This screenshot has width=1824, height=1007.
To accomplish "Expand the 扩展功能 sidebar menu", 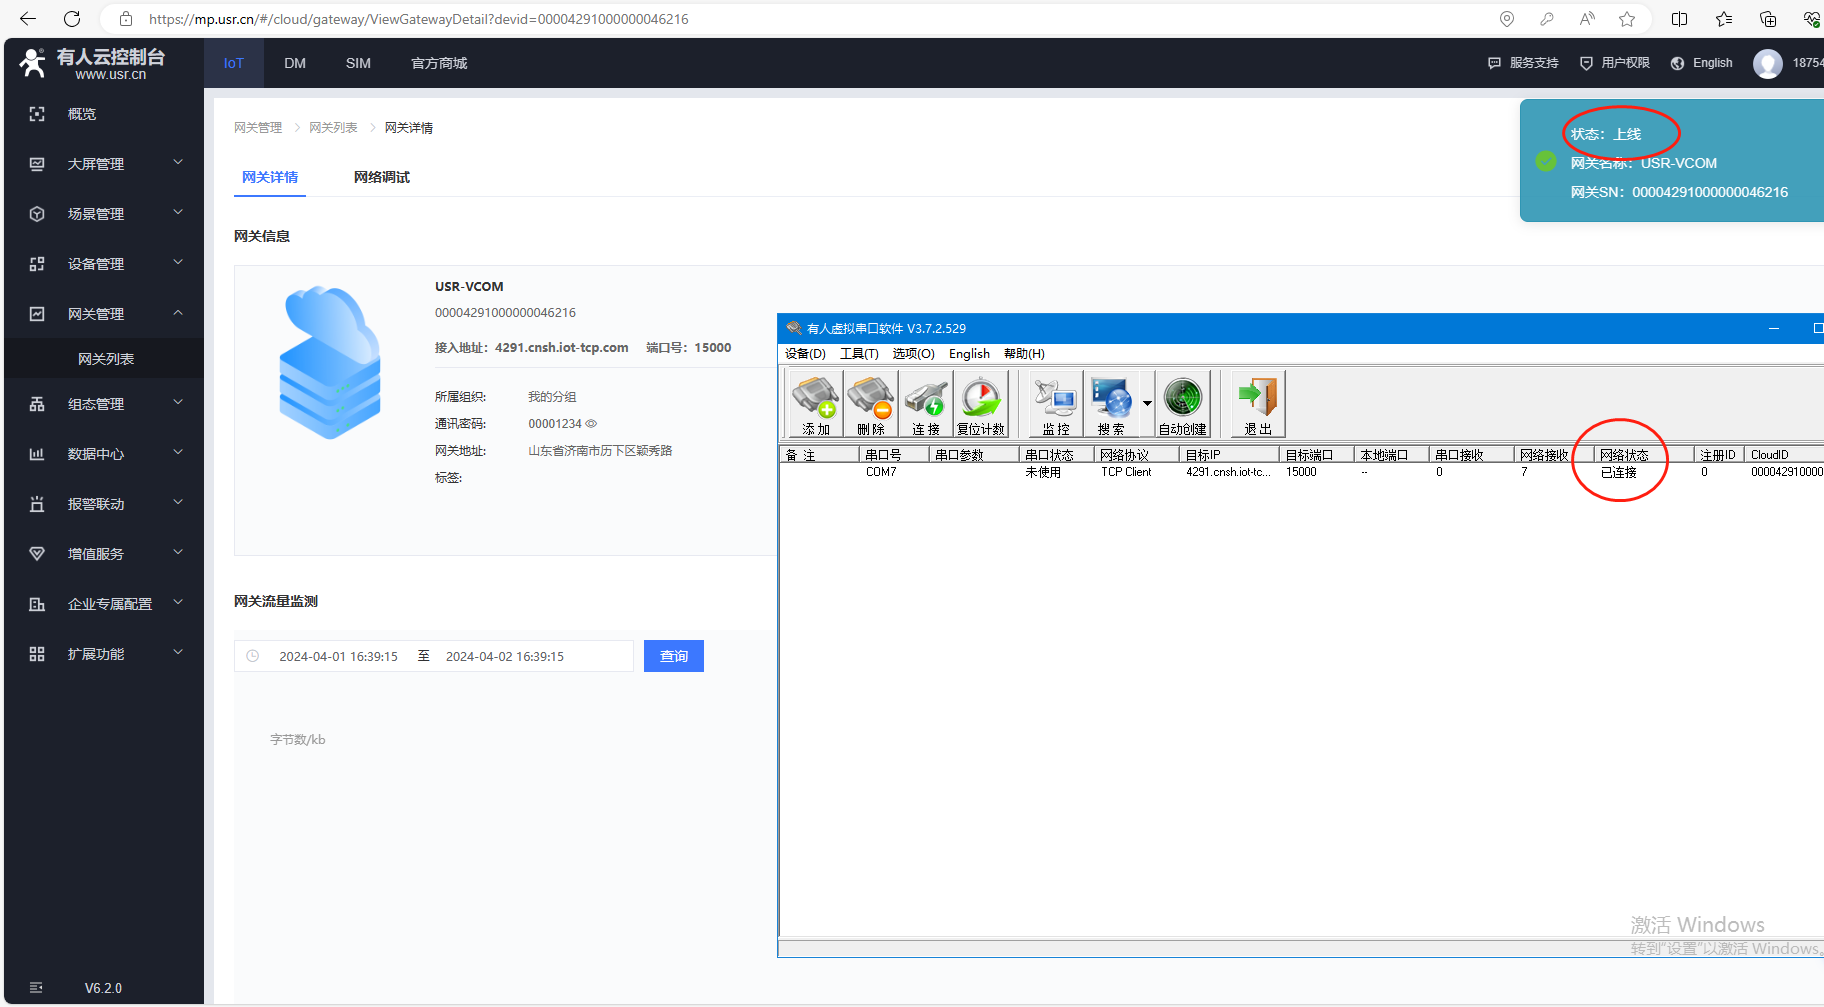I will (104, 654).
